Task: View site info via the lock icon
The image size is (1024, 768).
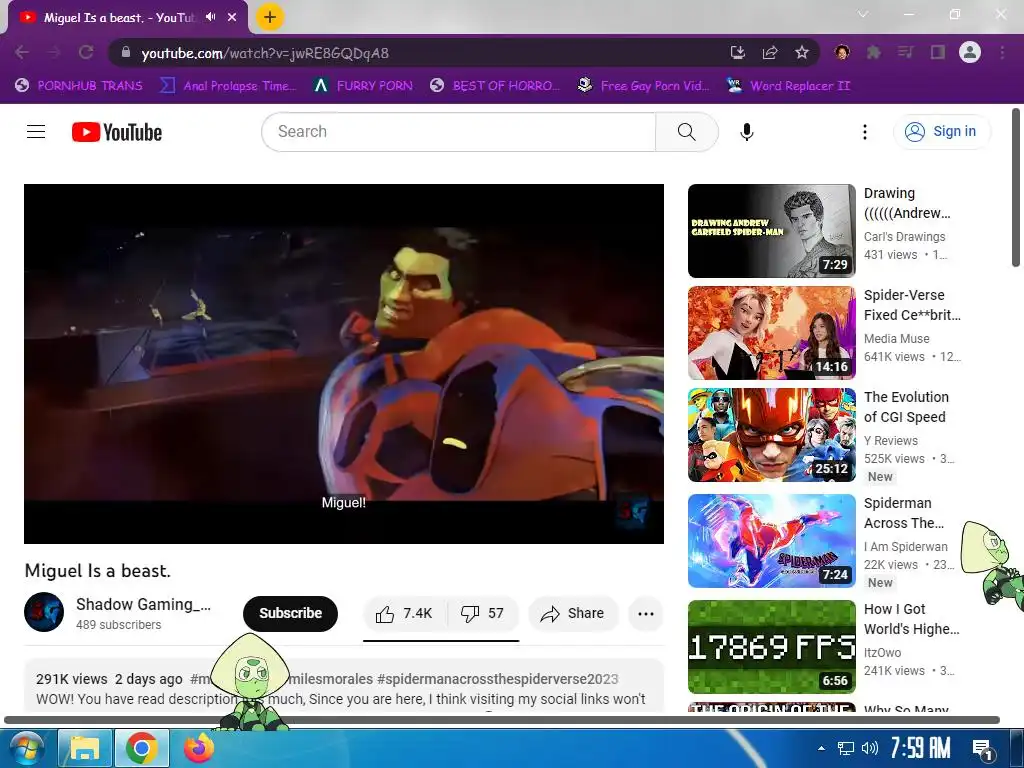Action: click(126, 52)
